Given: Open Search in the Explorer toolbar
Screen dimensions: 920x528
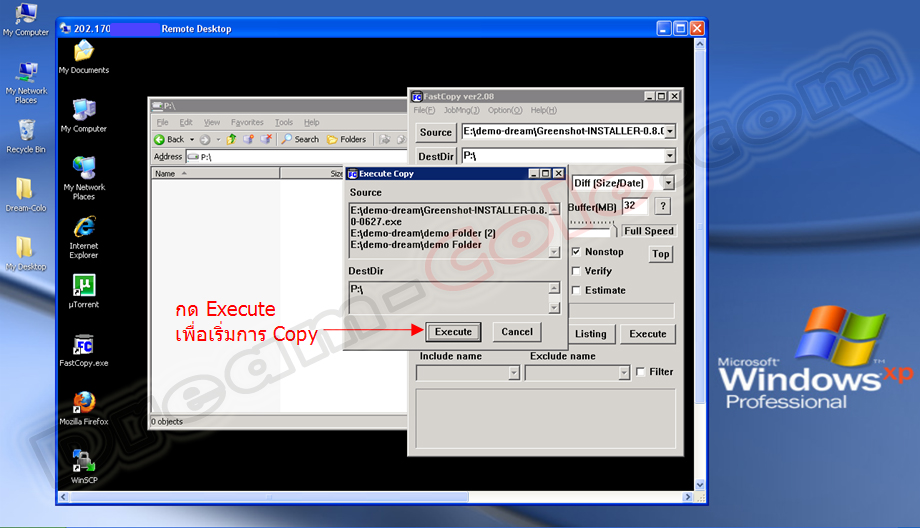Looking at the screenshot, I should (300, 139).
